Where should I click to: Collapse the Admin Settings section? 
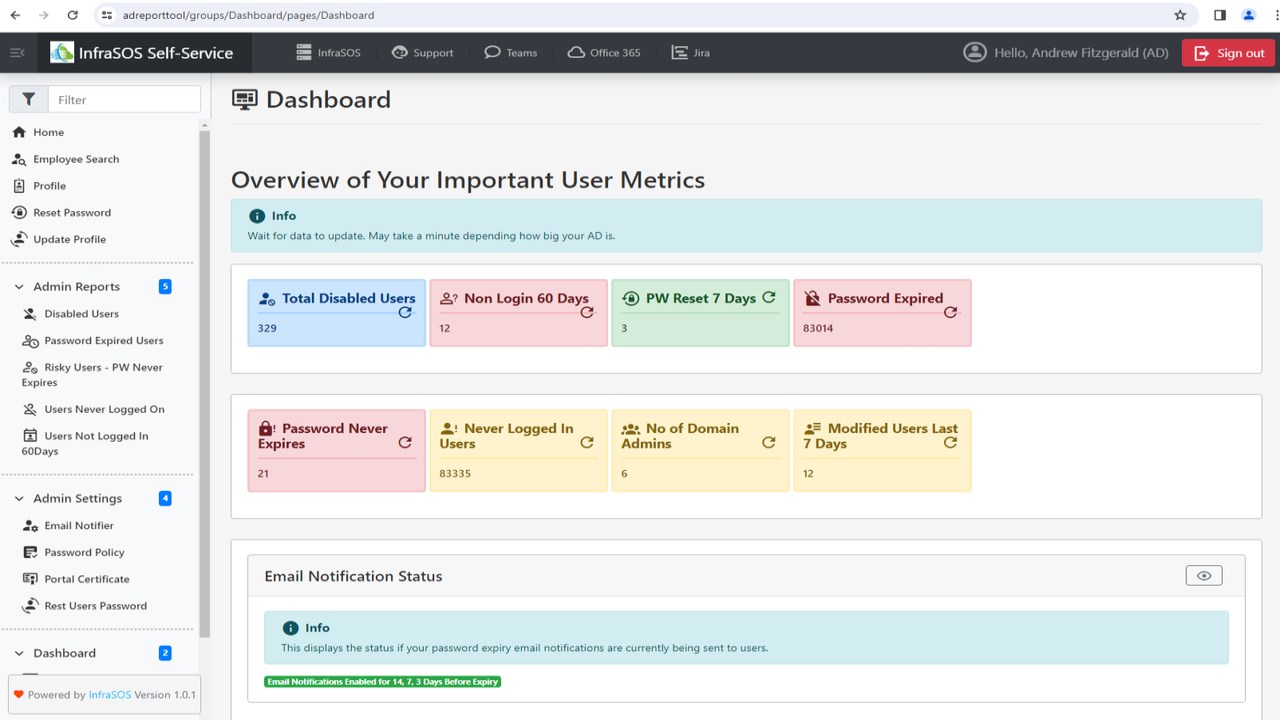click(19, 499)
